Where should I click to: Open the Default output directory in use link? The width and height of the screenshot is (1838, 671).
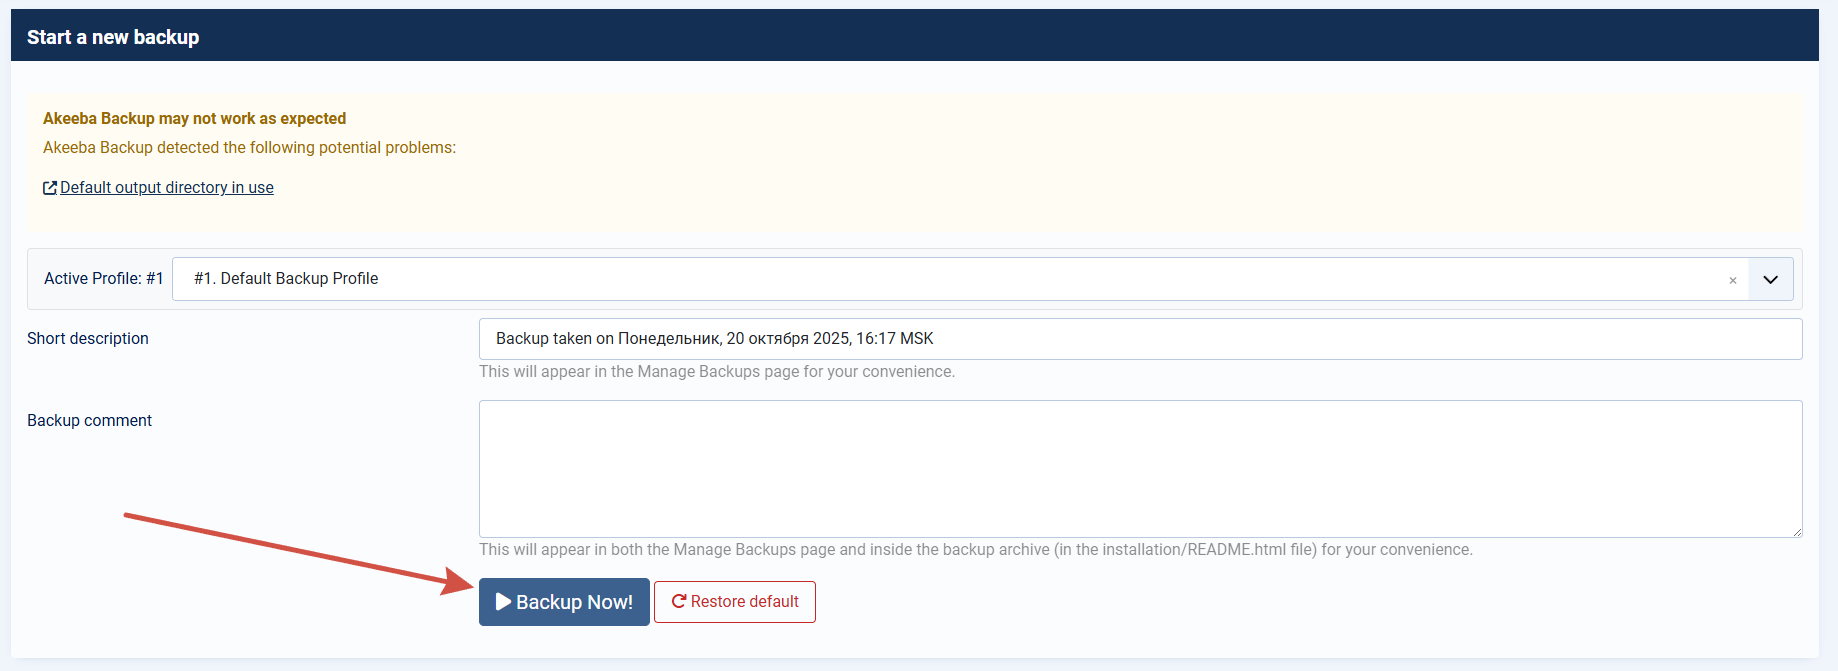(x=167, y=188)
